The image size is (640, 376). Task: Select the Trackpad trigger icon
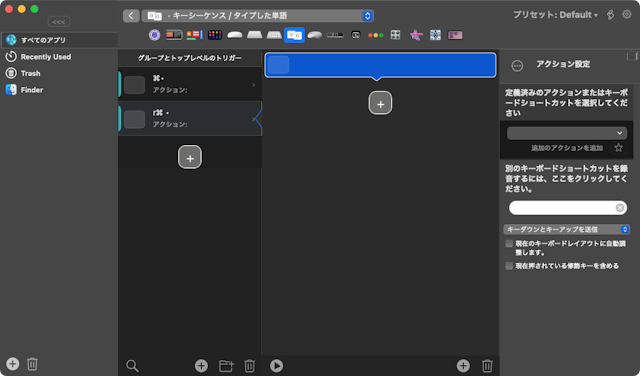point(254,35)
